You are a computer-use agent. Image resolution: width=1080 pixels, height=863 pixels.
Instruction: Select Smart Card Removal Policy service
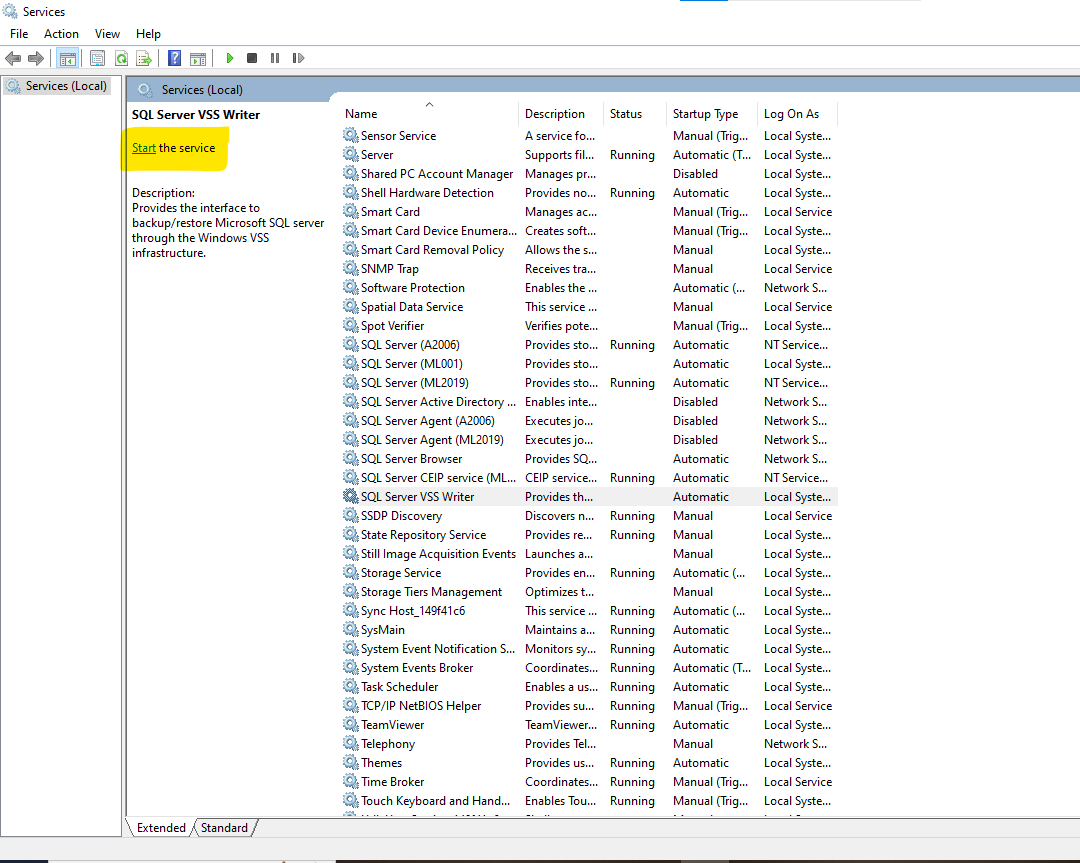click(590, 249)
